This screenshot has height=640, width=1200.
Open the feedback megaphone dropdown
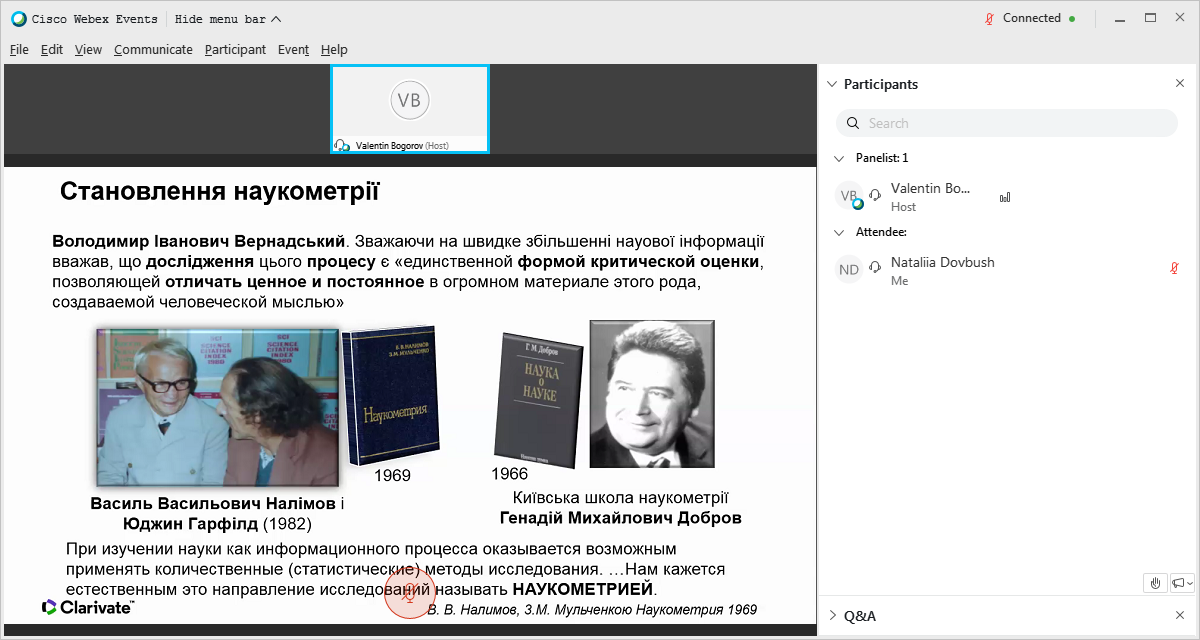coord(1182,583)
